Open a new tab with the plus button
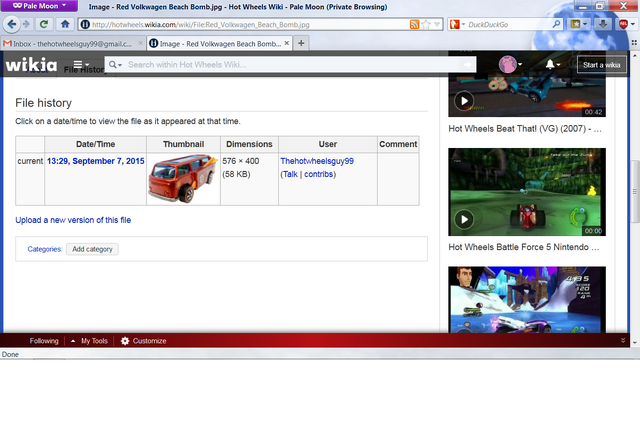The height and width of the screenshot is (444, 640). coord(301,43)
